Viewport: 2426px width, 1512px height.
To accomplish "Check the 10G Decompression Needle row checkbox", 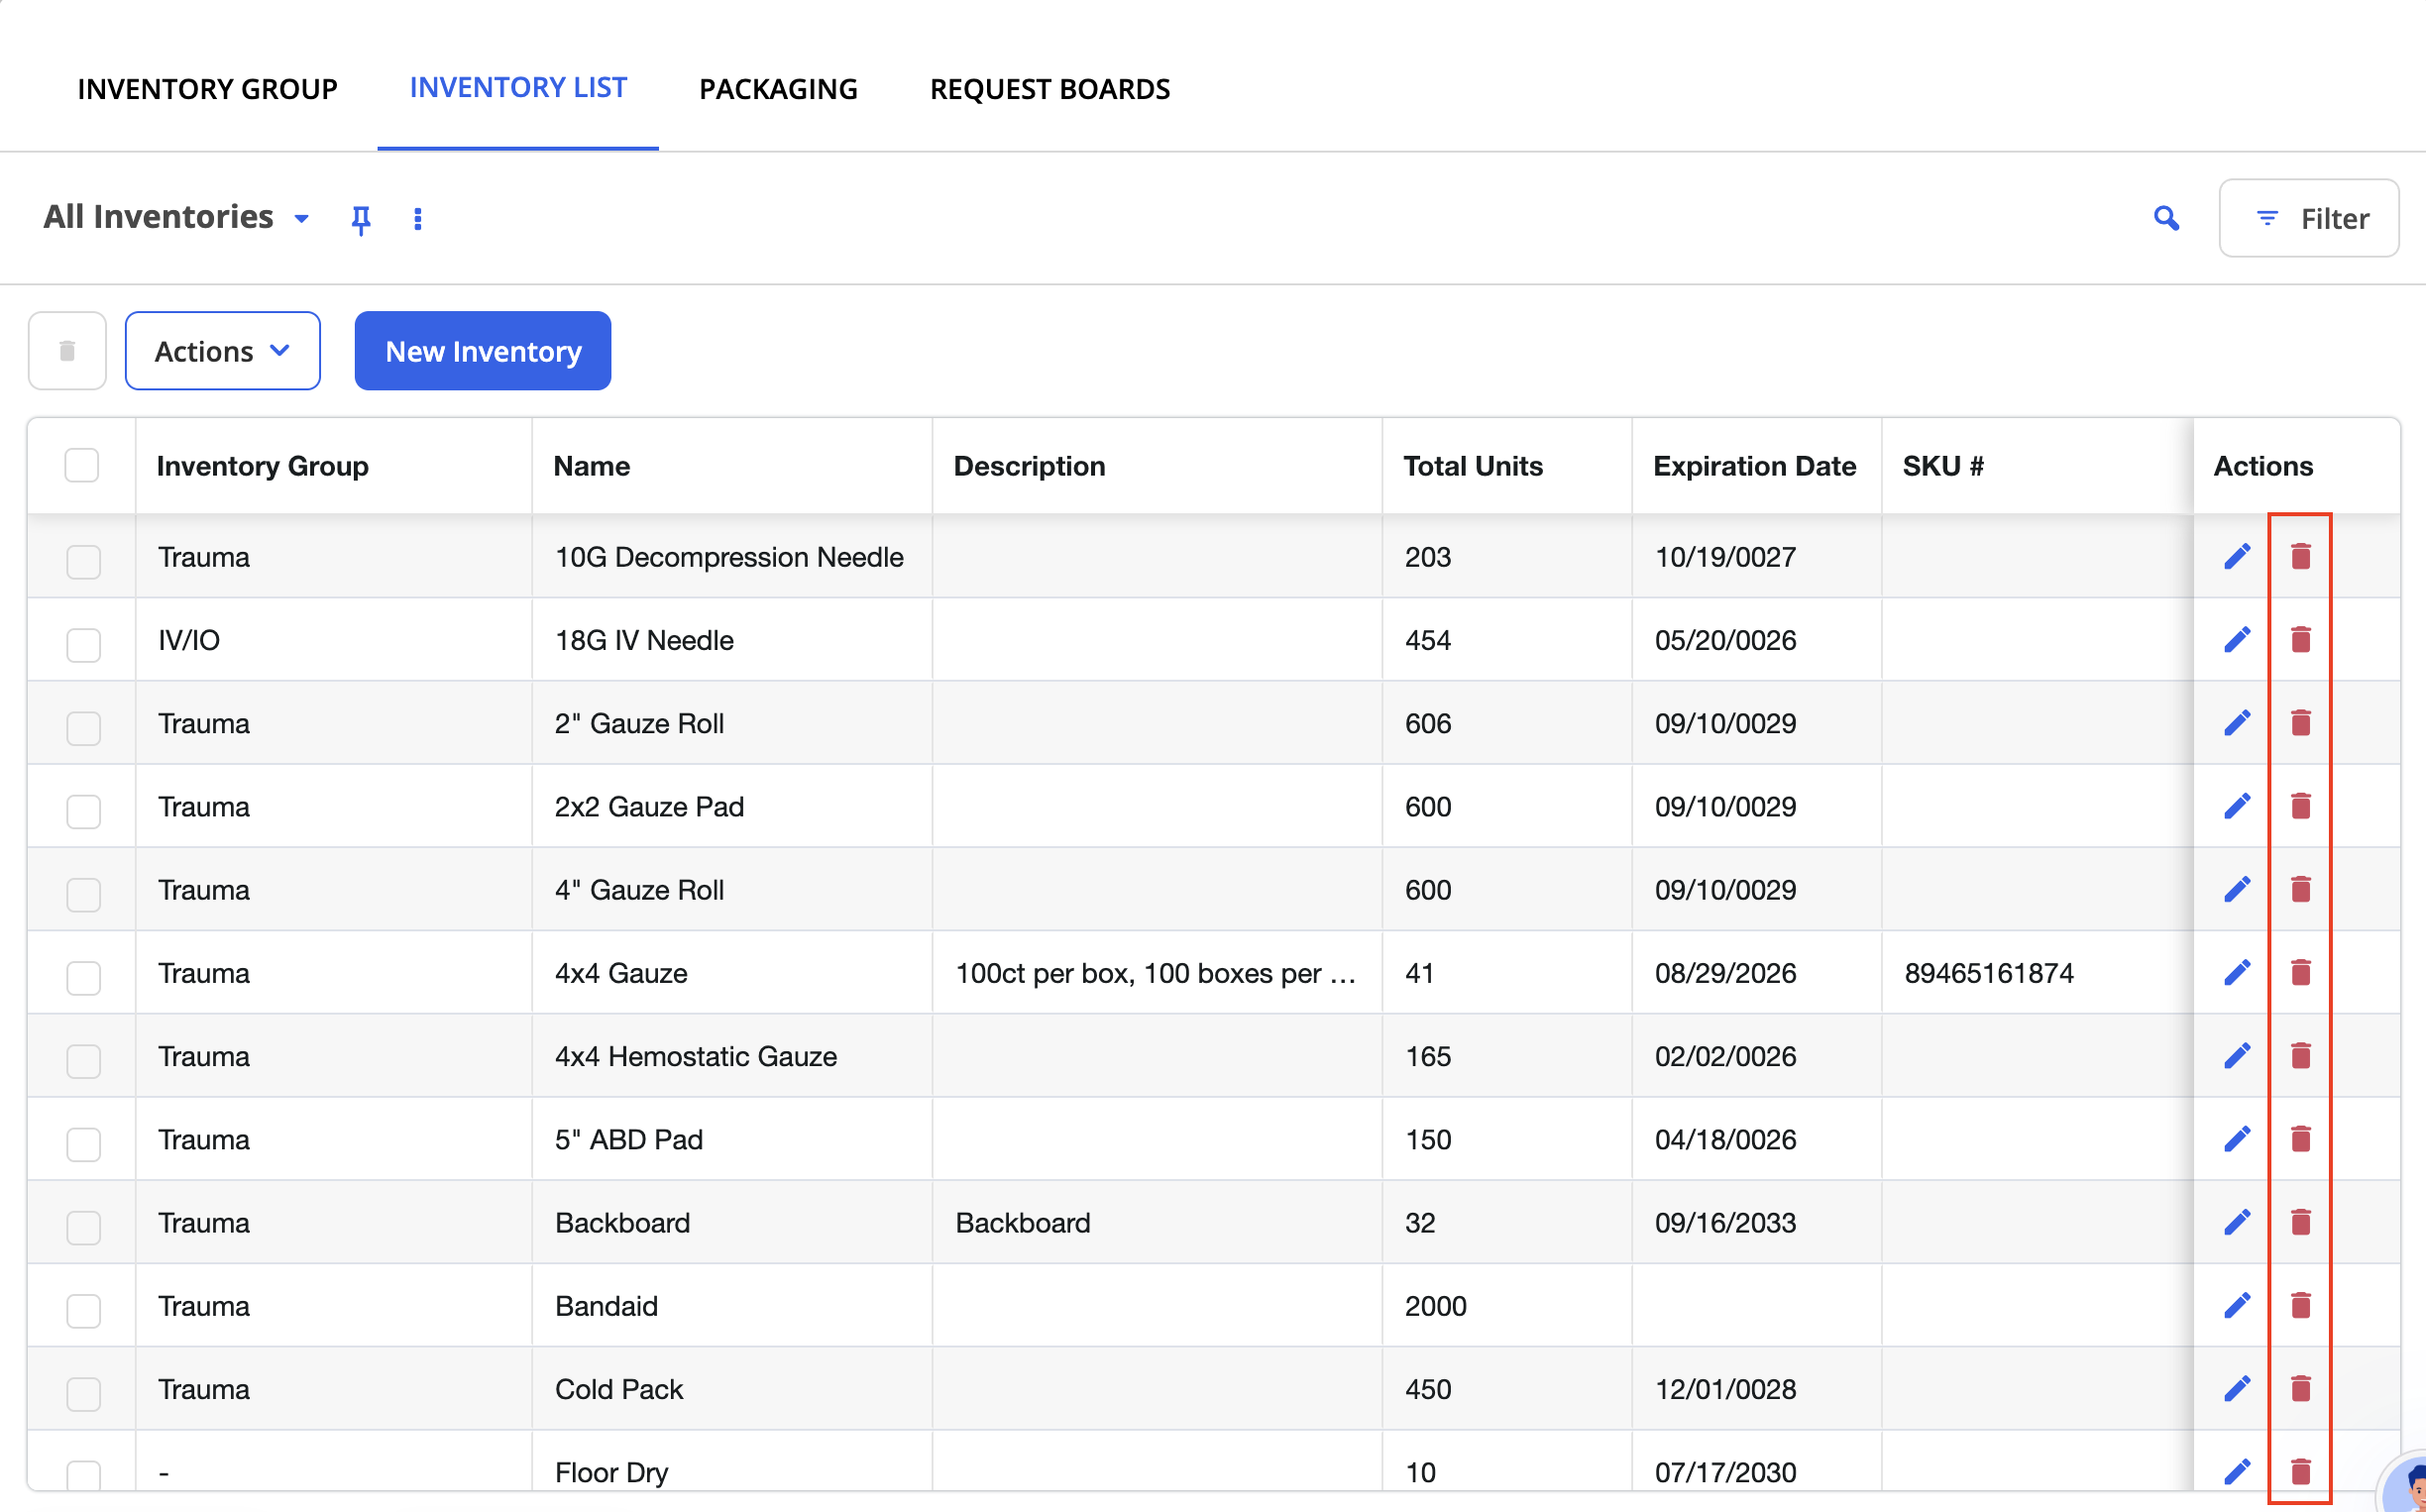I will click(x=84, y=561).
